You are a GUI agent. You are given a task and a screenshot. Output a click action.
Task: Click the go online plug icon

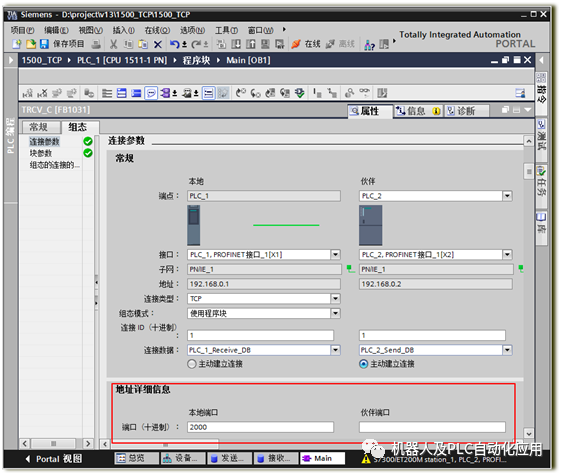[296, 44]
